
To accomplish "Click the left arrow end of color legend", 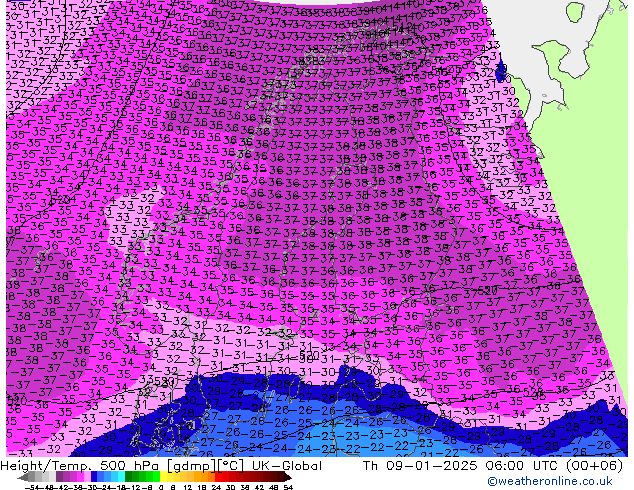I will pos(23,477).
